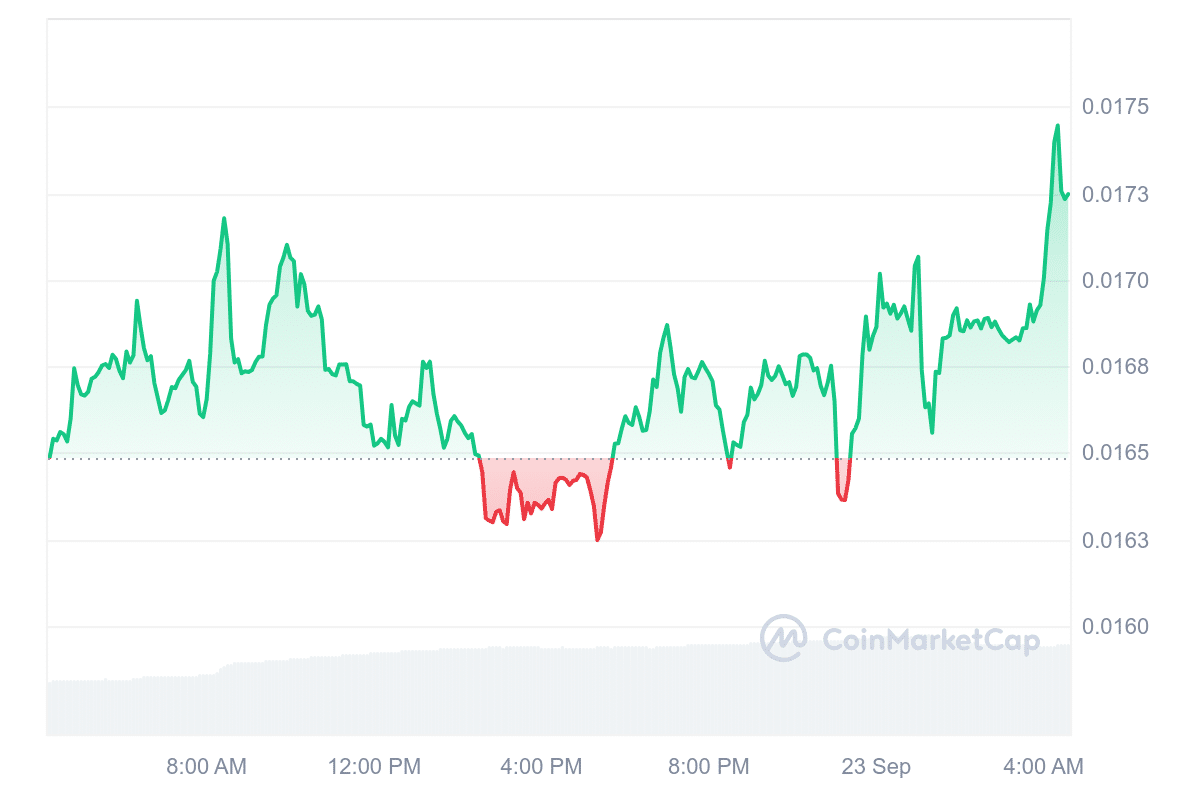The width and height of the screenshot is (1200, 800).
Task: Click the 0.0170 y-axis label
Action: tap(1115, 281)
